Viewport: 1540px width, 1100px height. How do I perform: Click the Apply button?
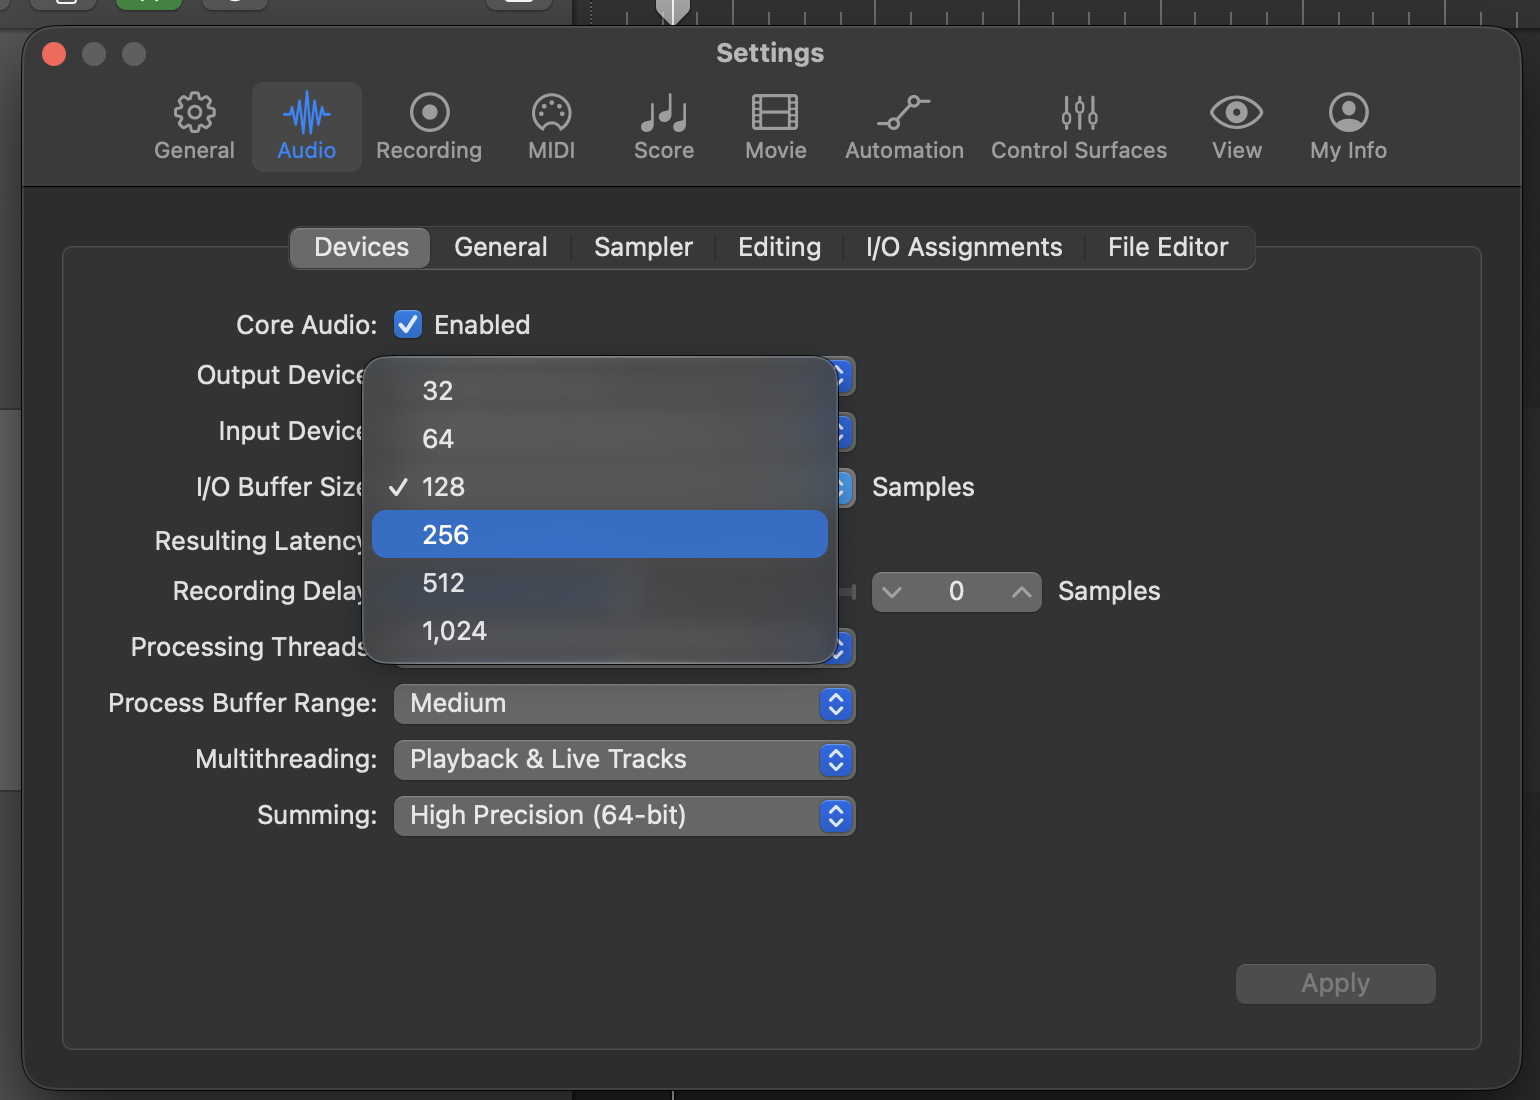[1335, 983]
